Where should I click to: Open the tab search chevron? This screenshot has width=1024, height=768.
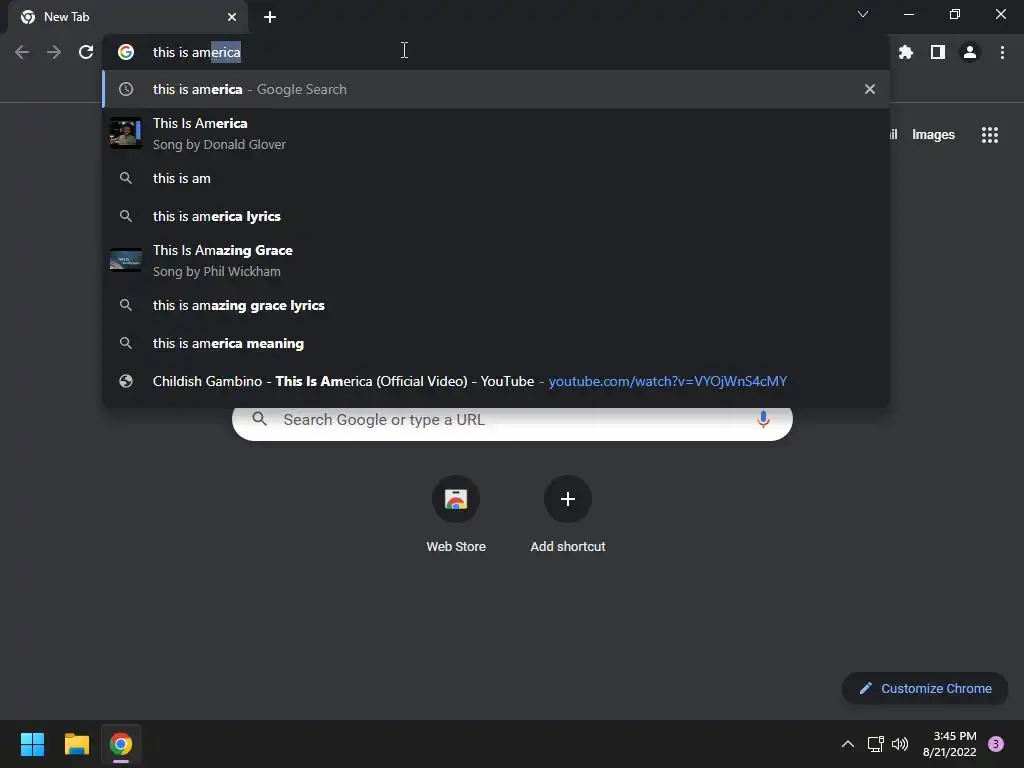click(863, 14)
